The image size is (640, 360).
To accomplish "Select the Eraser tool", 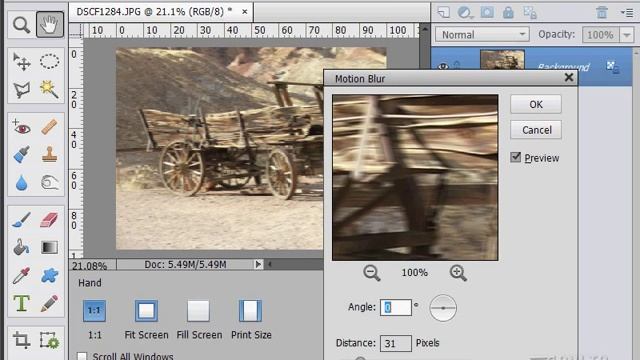I will [49, 220].
